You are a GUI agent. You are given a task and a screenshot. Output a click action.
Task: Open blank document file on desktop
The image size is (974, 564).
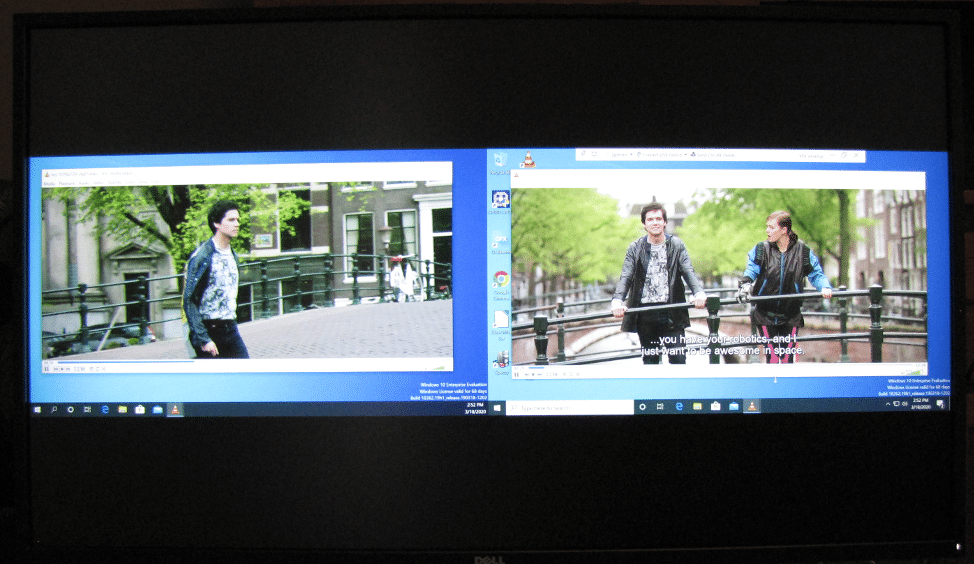[501, 324]
